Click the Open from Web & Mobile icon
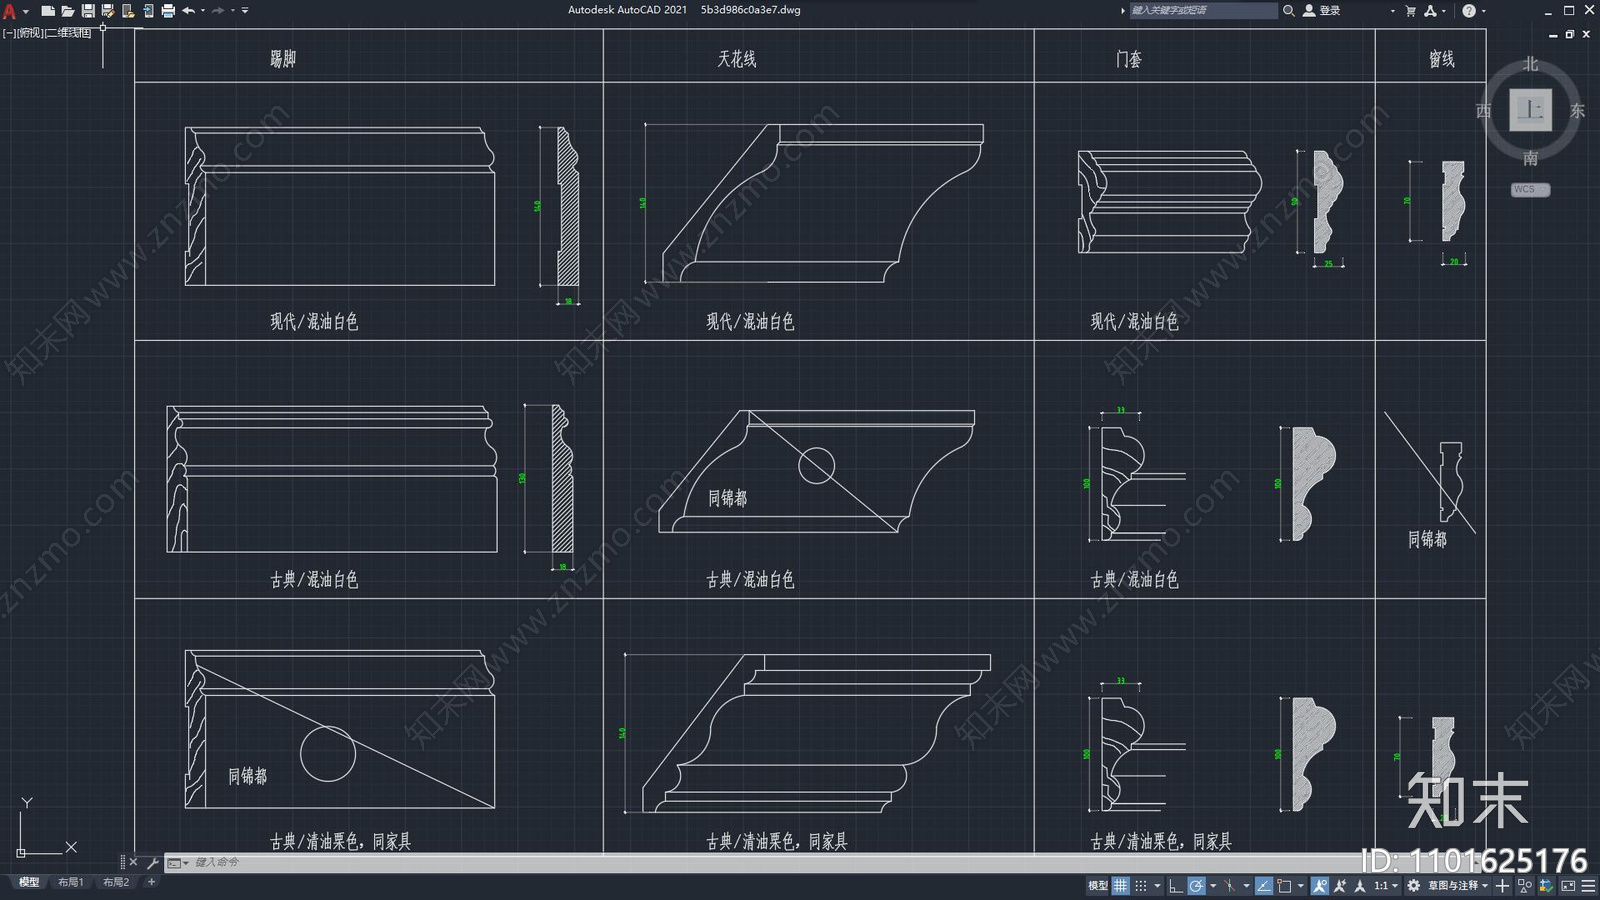This screenshot has height=900, width=1600. point(128,11)
